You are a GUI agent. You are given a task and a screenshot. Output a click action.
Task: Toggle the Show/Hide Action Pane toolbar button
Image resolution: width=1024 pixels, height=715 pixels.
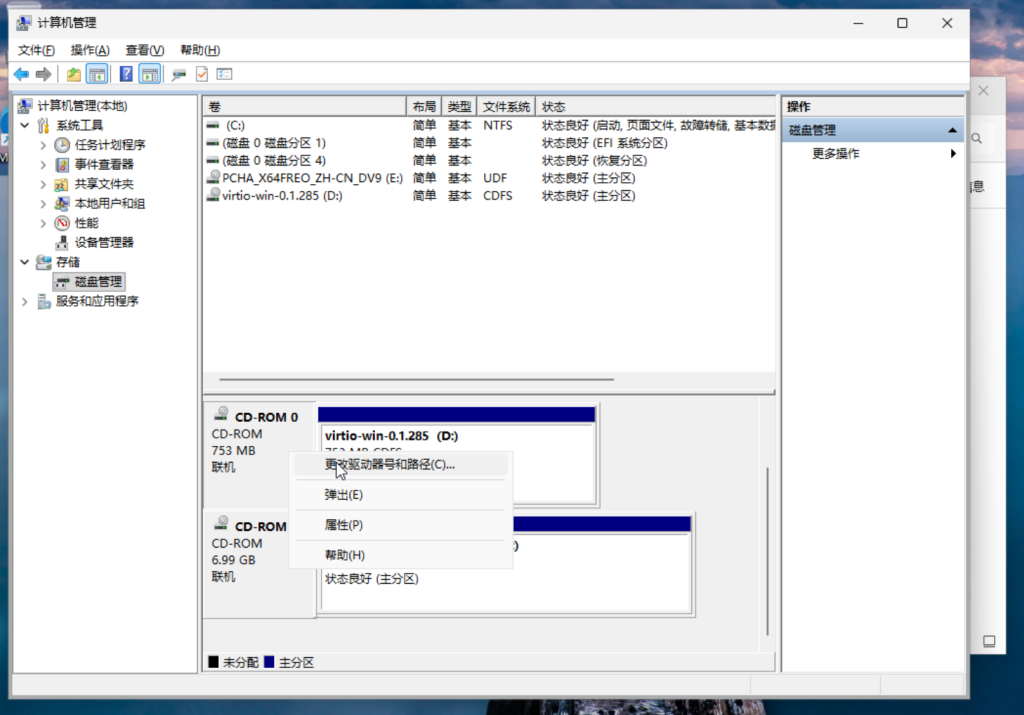(x=149, y=74)
